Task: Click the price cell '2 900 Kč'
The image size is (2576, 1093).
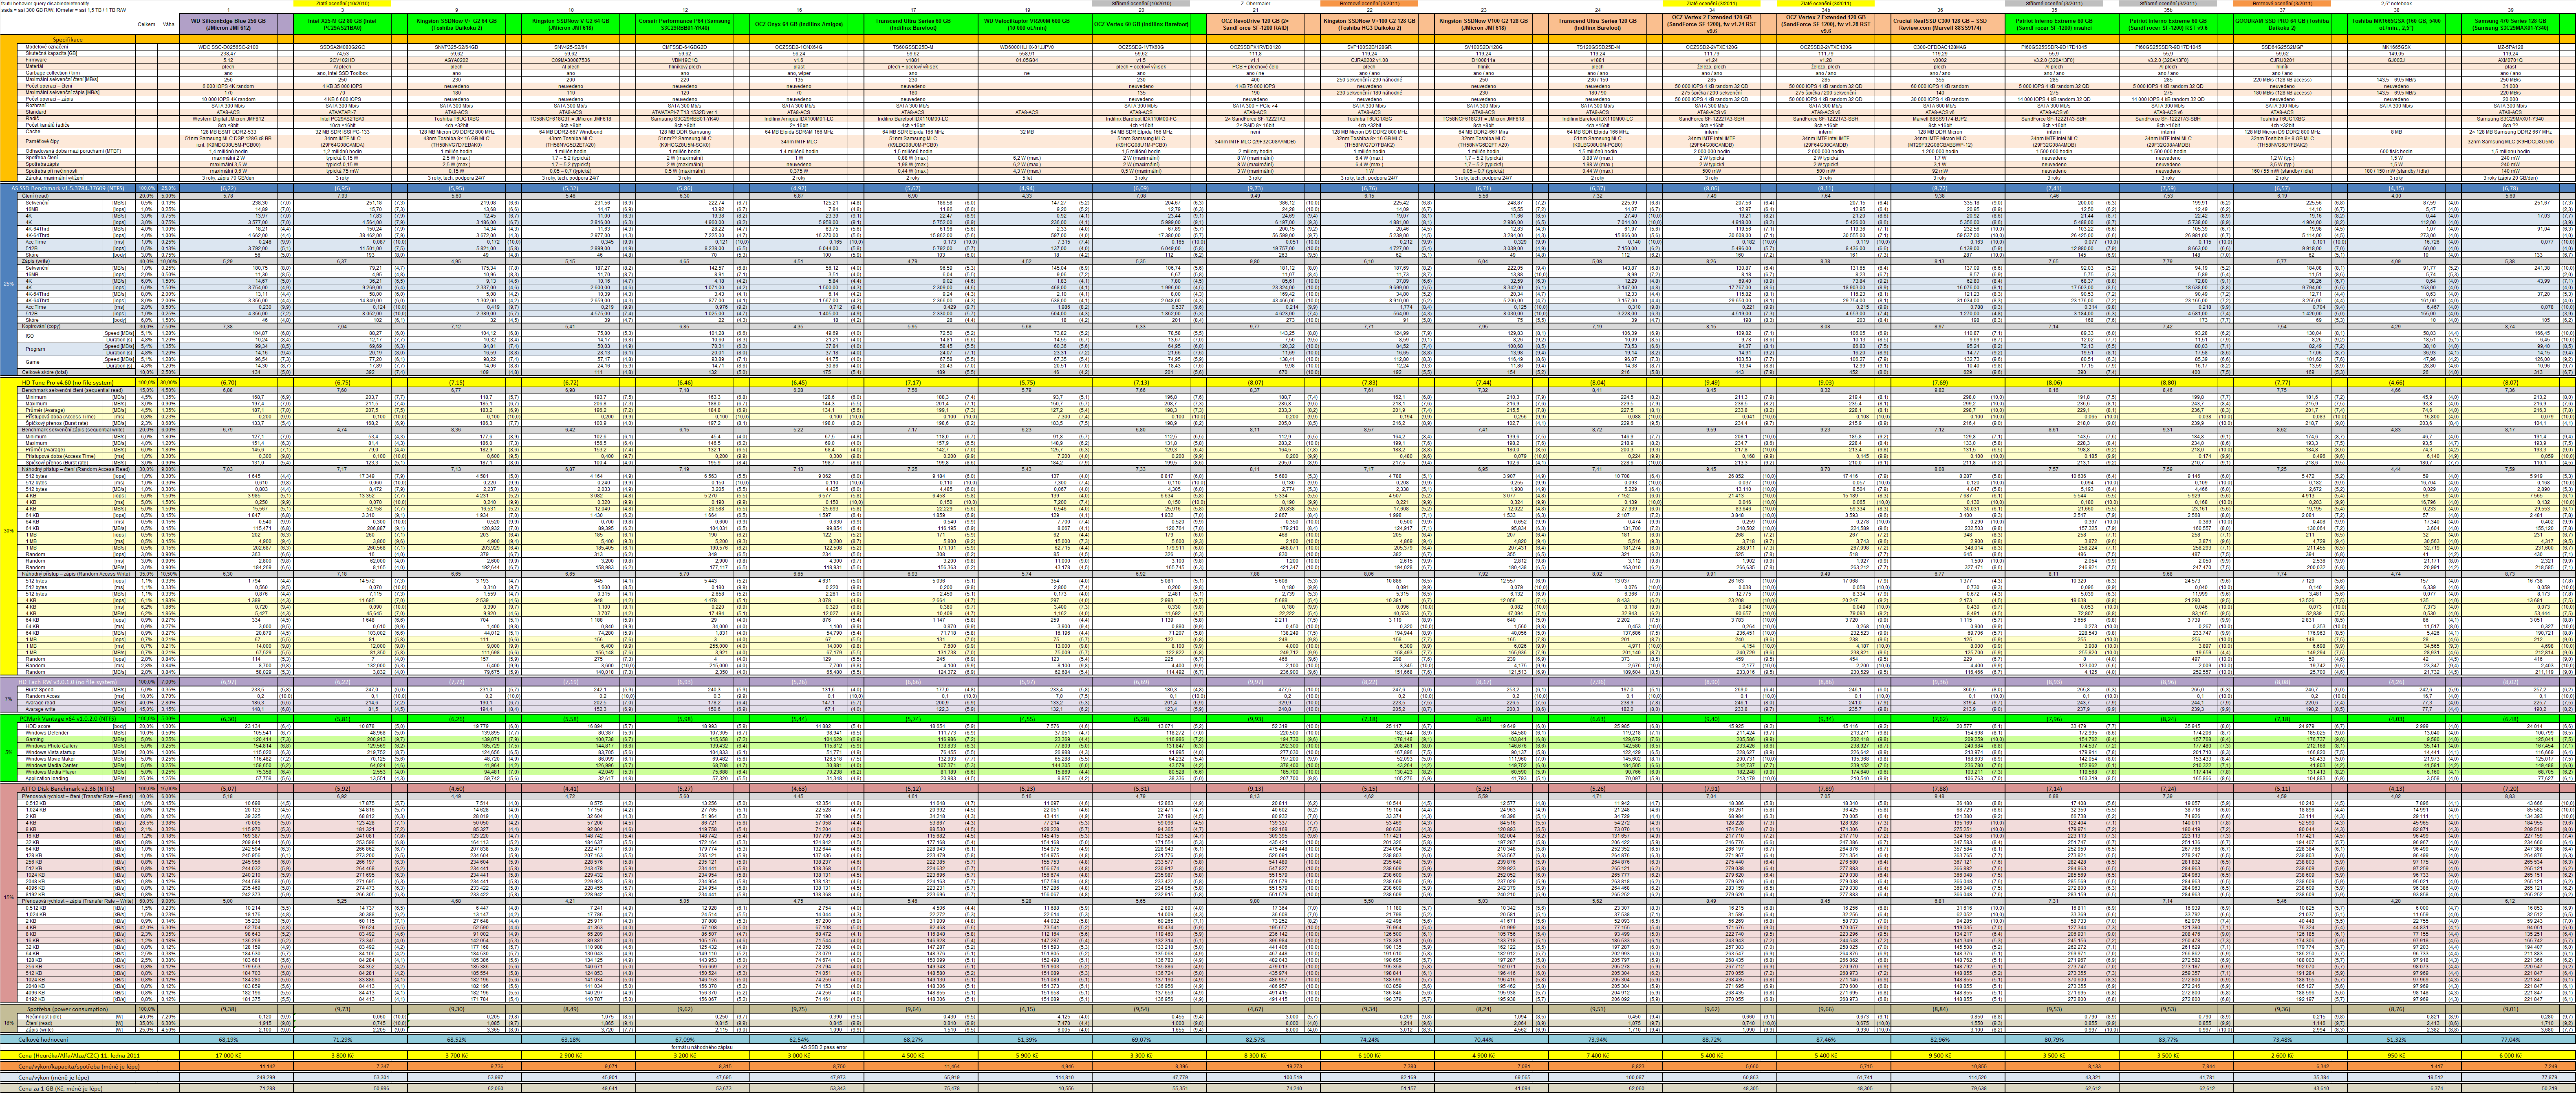Action: (571, 1055)
